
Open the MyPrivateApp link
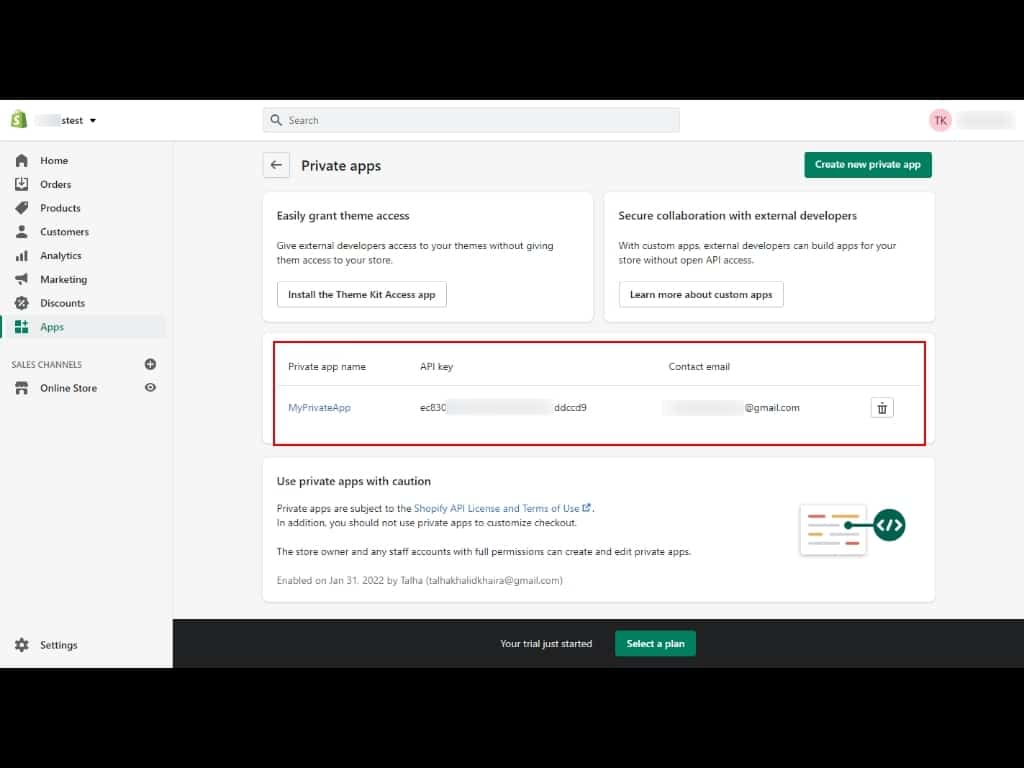[x=319, y=408]
